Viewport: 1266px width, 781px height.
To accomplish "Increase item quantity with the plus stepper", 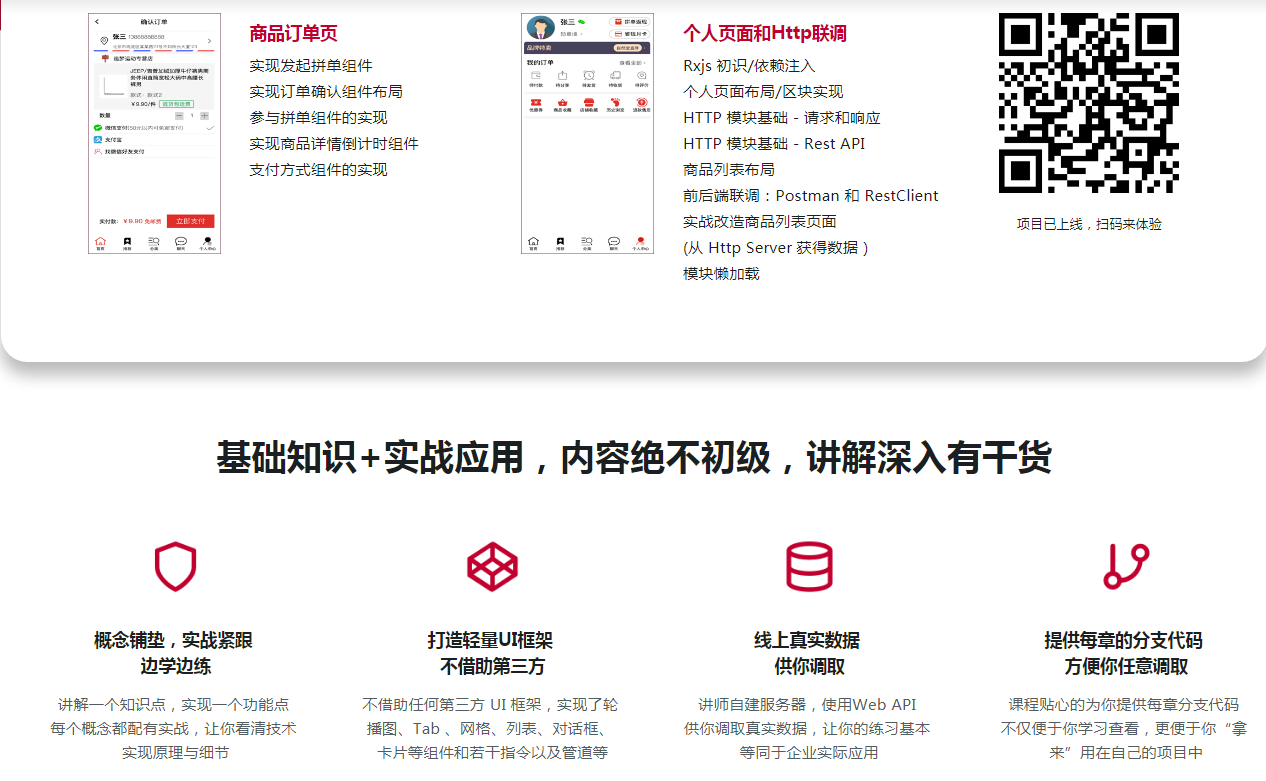I will (205, 116).
